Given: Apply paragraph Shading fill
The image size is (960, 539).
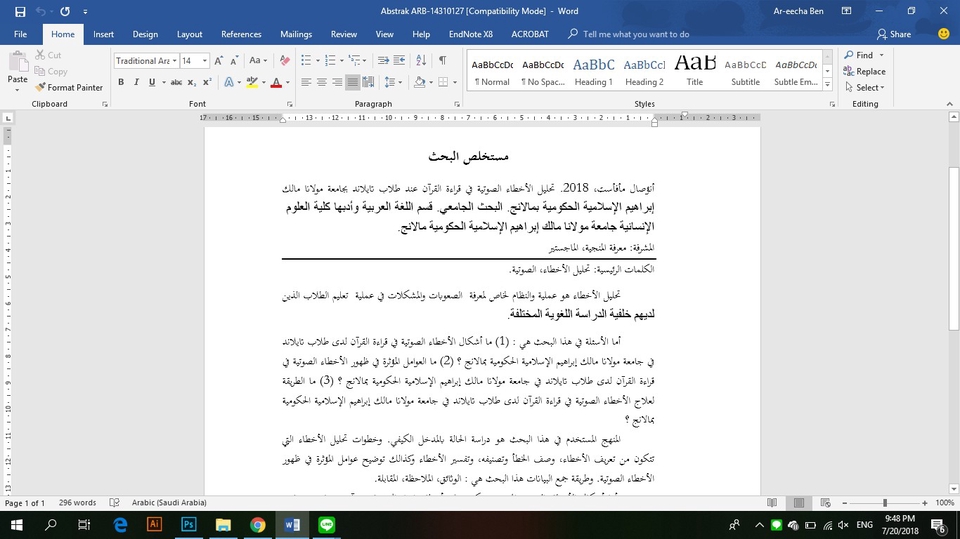Looking at the screenshot, I should (x=419, y=82).
